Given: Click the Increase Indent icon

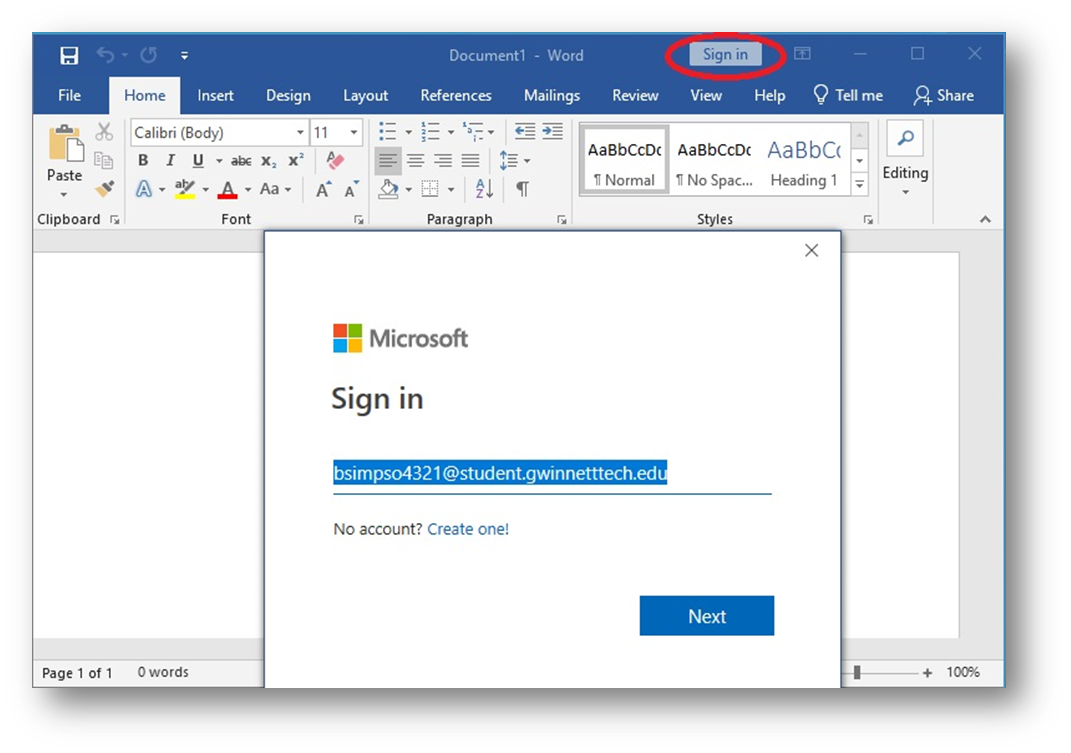Looking at the screenshot, I should point(552,132).
